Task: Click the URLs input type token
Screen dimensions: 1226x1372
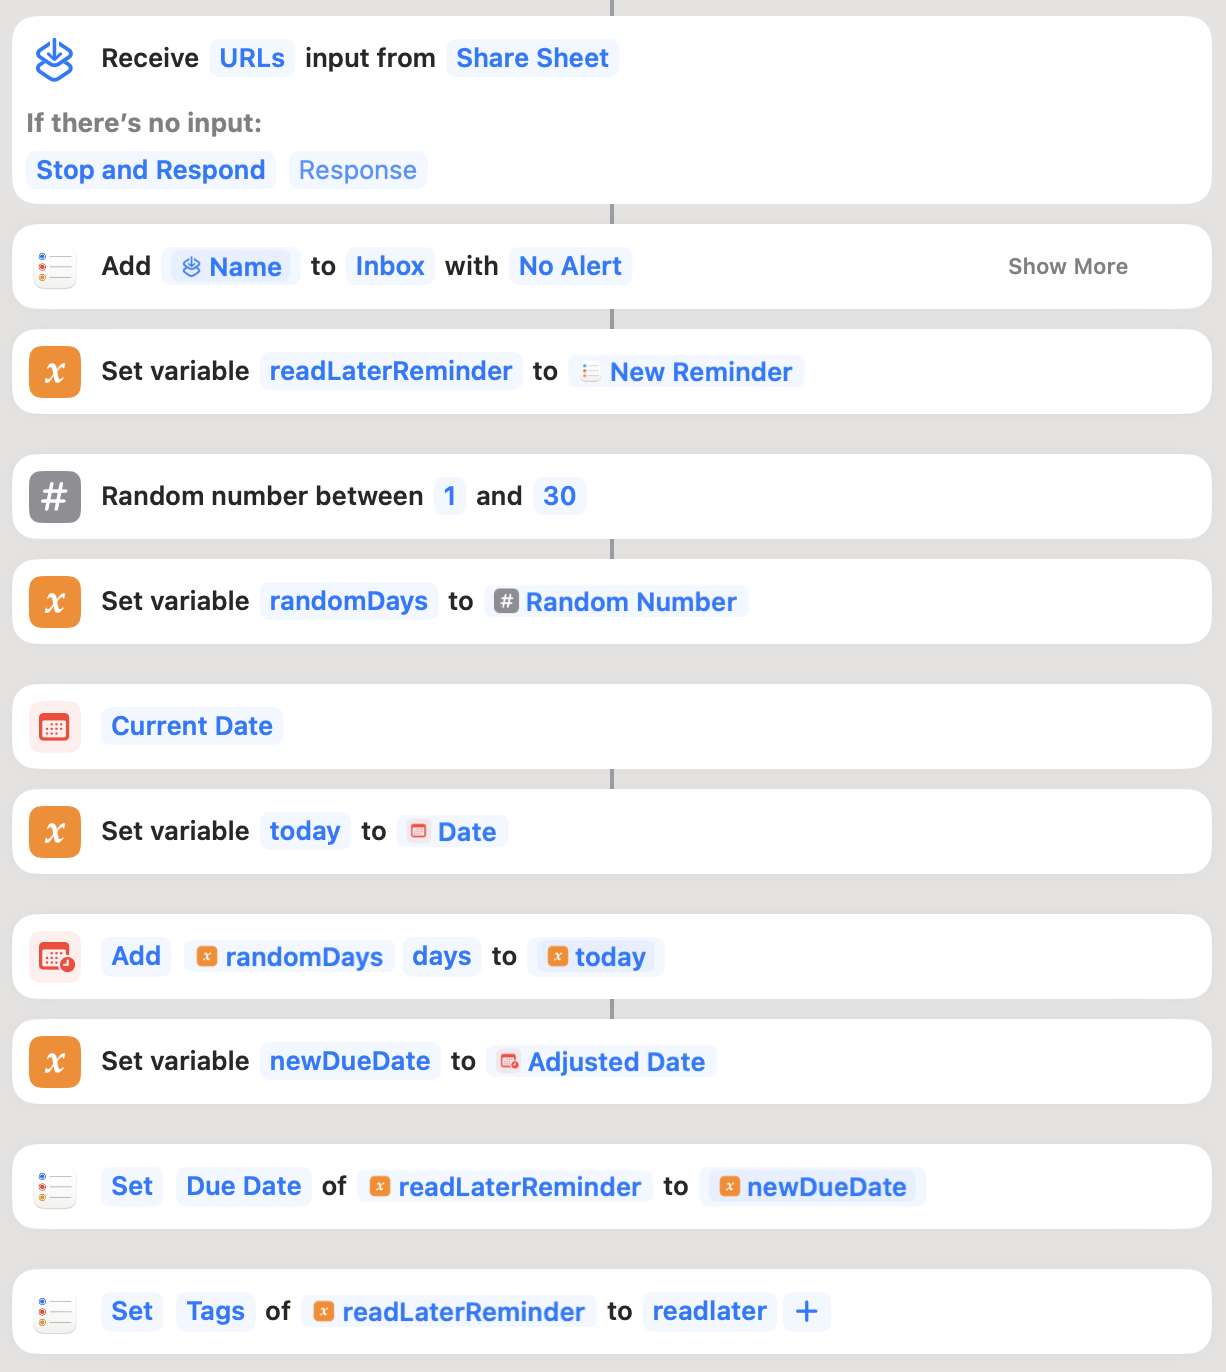Action: tap(252, 58)
